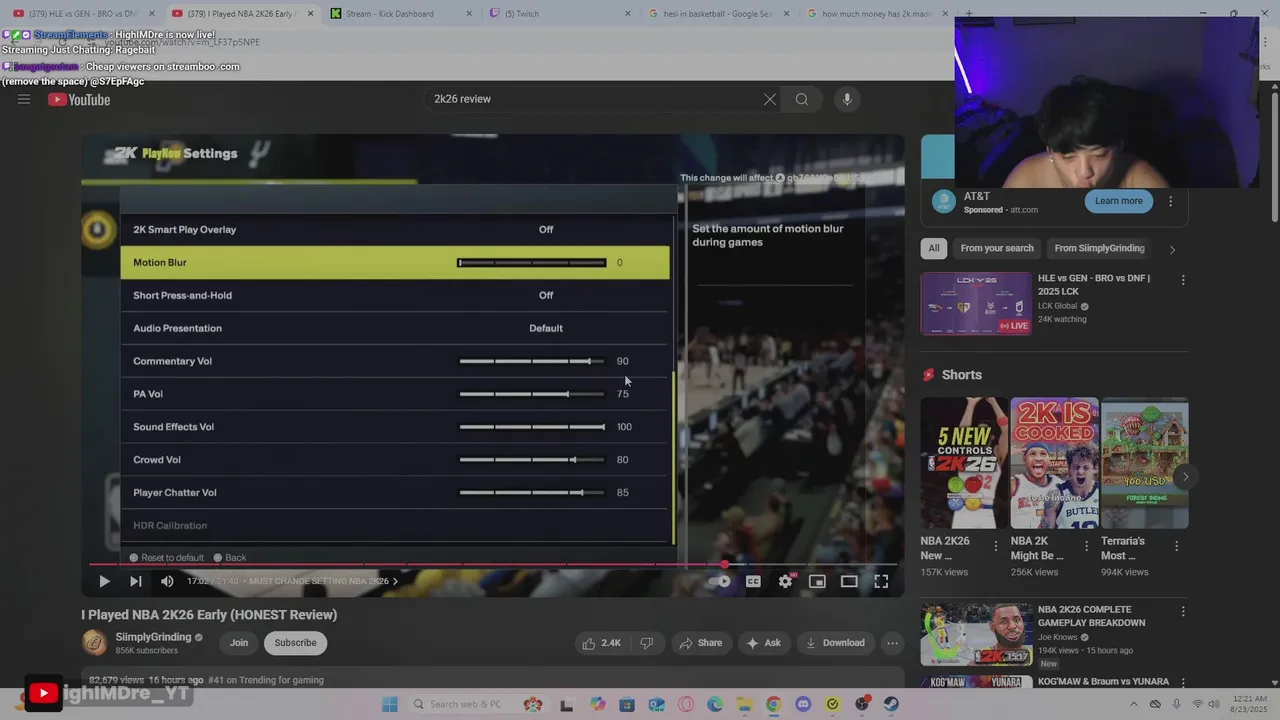Select From SimplyGrinding chip
The height and width of the screenshot is (720, 1280).
[1099, 248]
